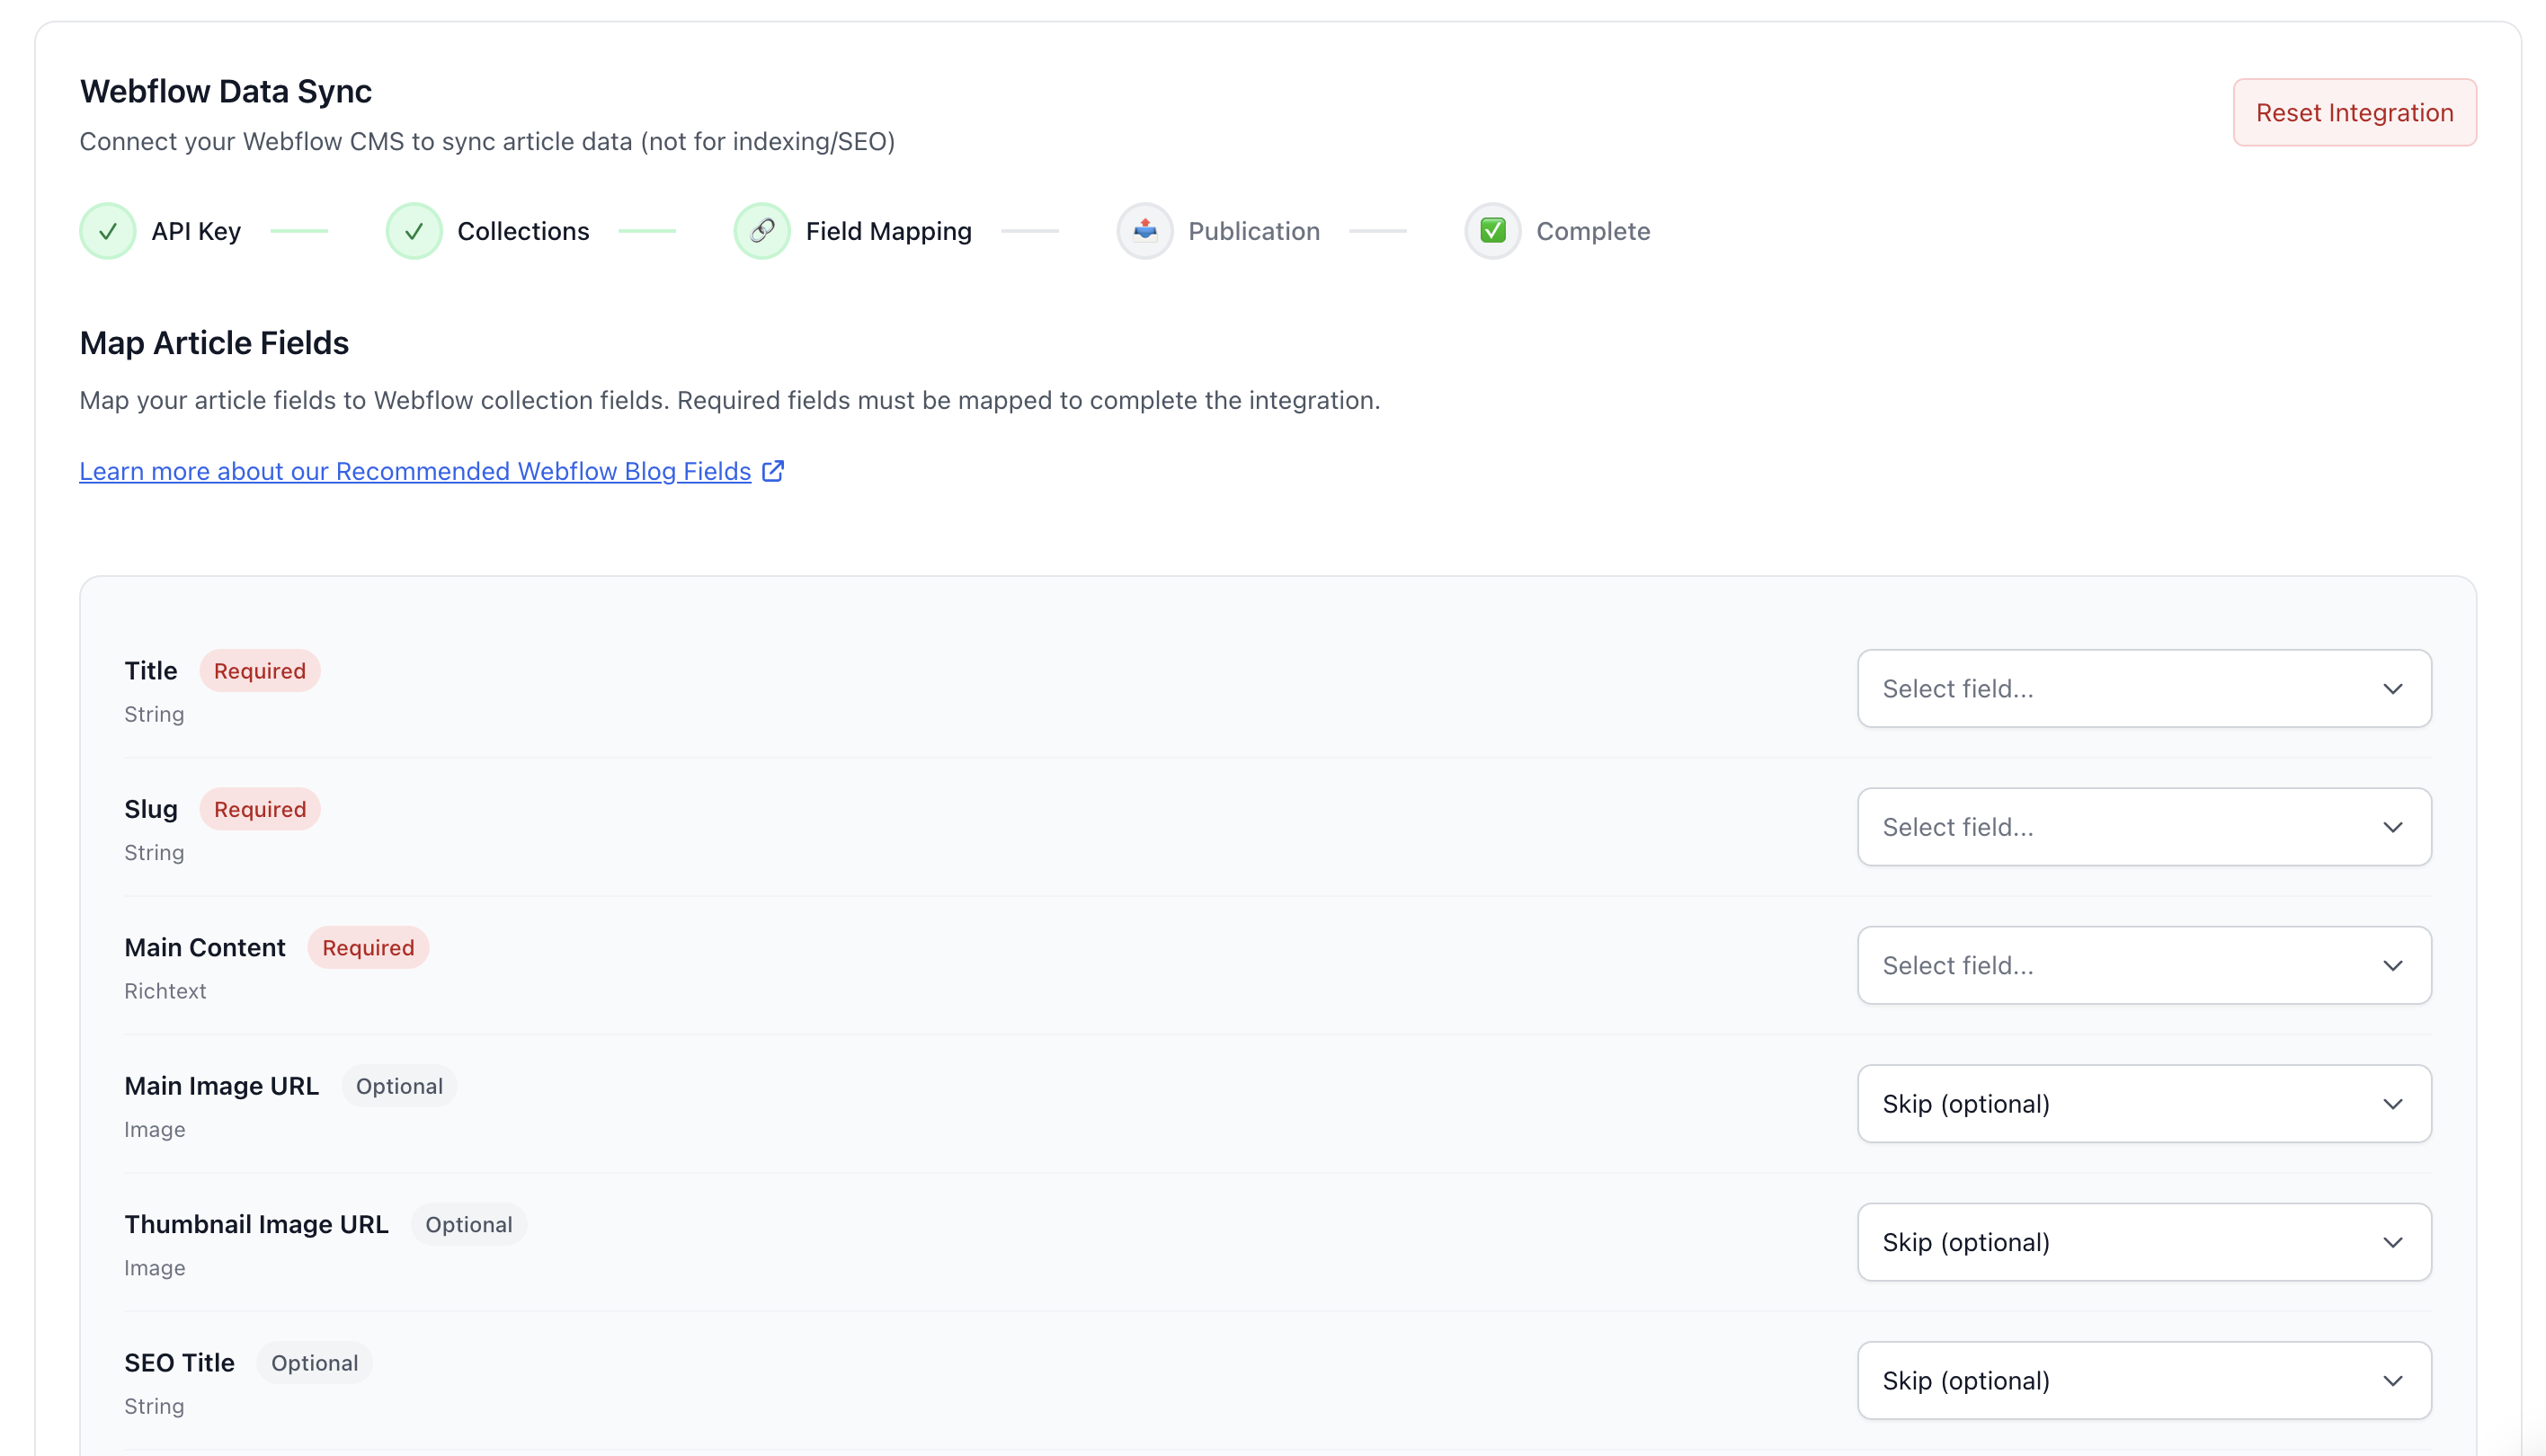Click the Reset Integration button
The width and height of the screenshot is (2546, 1456).
(2354, 112)
